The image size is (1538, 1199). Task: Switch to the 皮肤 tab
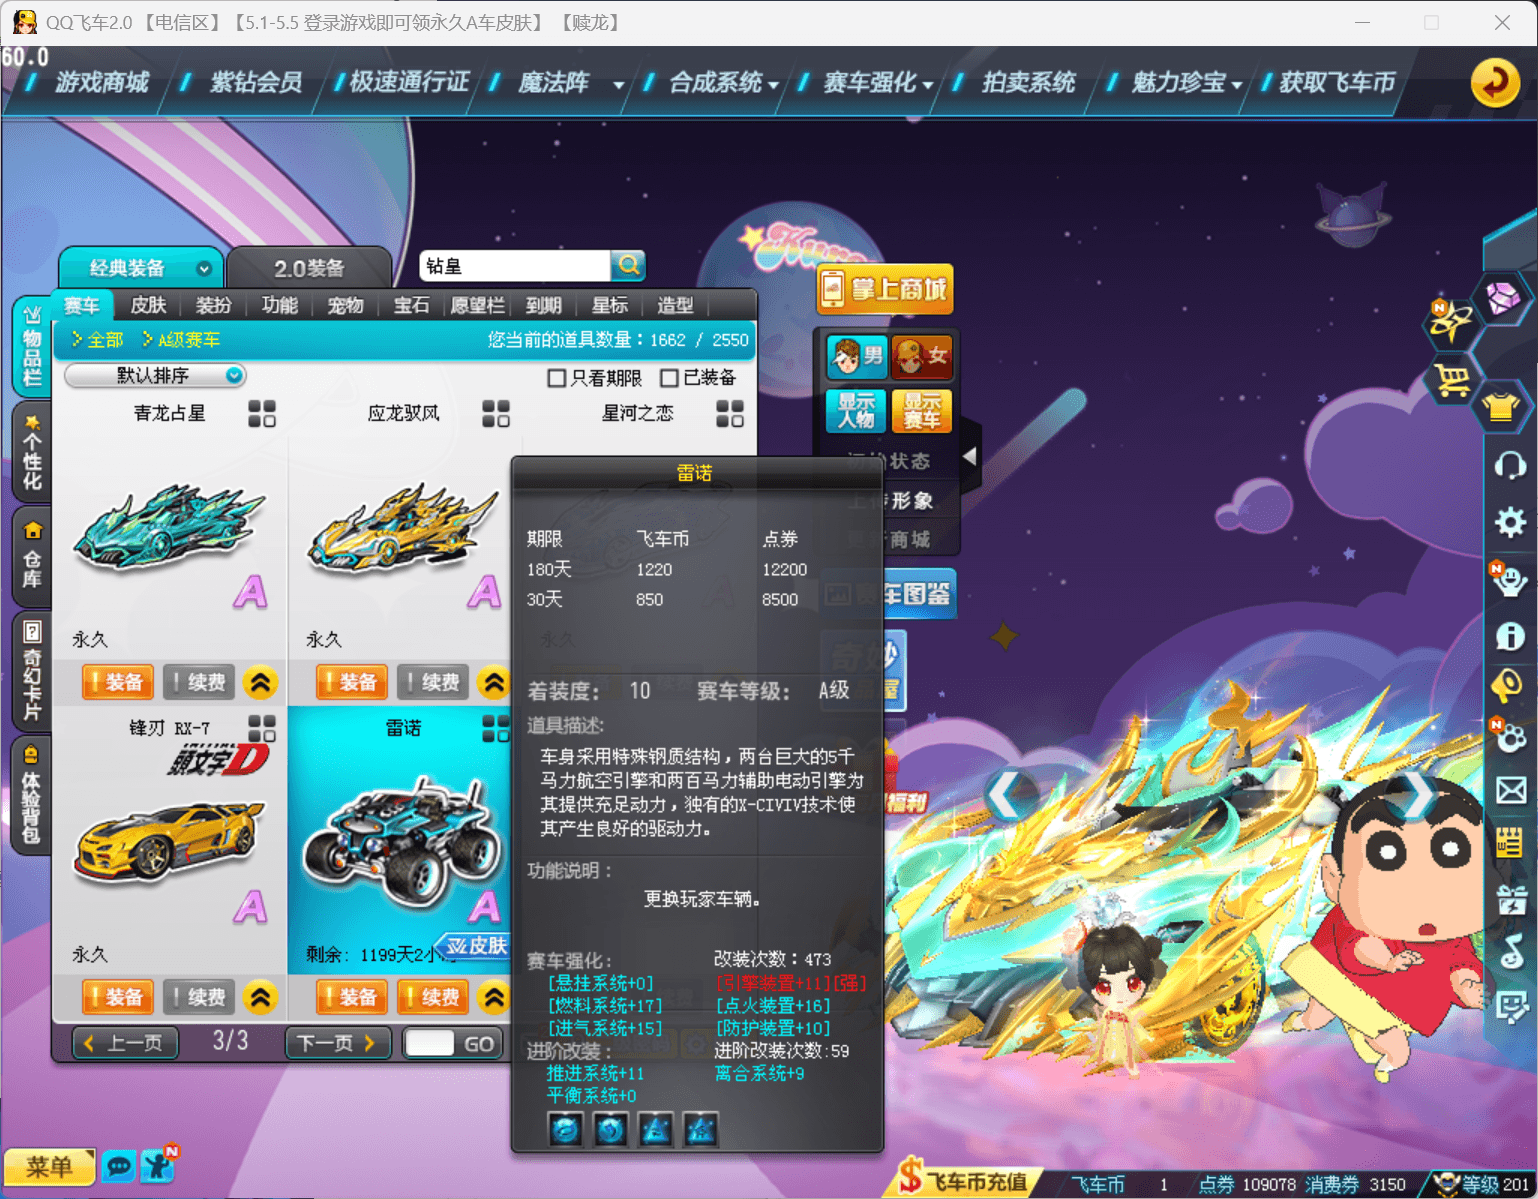(x=148, y=305)
